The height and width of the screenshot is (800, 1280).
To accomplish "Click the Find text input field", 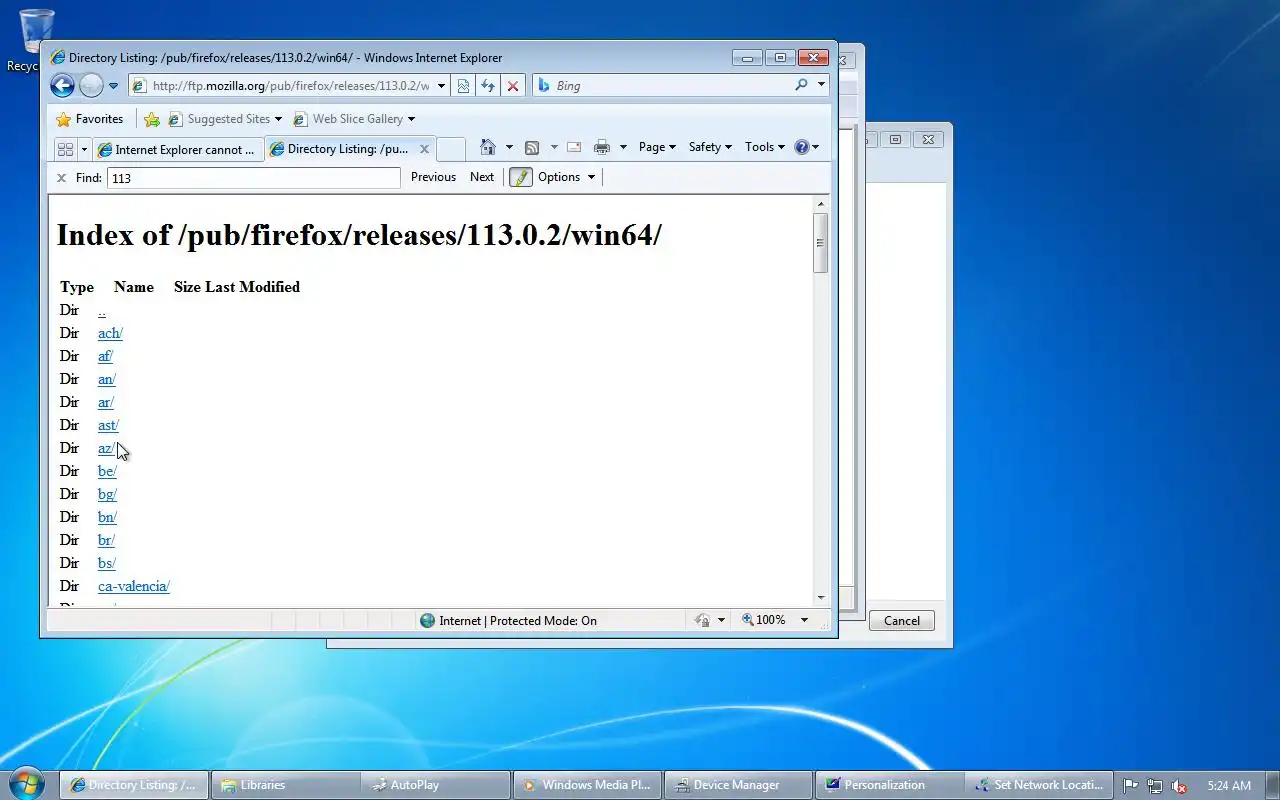I will 254,178.
